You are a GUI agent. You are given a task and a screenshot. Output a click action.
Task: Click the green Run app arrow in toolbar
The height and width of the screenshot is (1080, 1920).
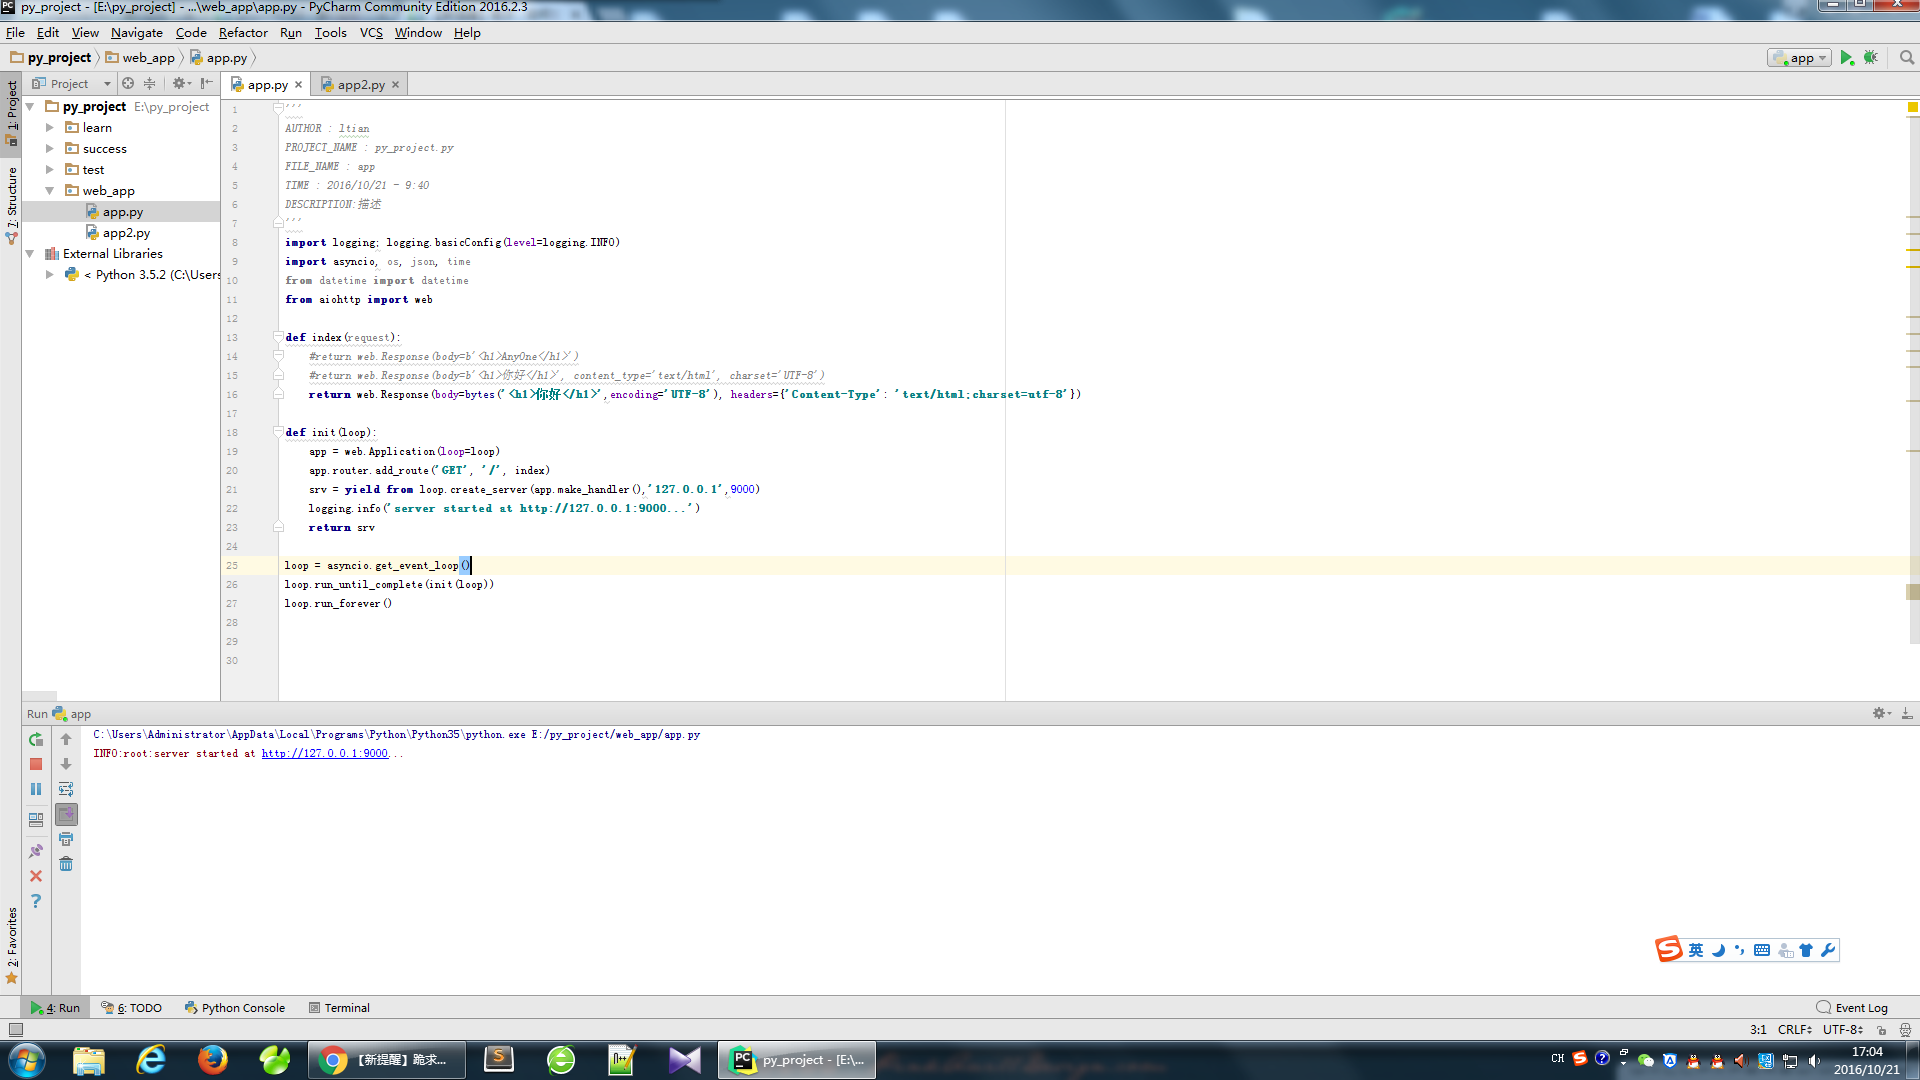(x=1846, y=58)
